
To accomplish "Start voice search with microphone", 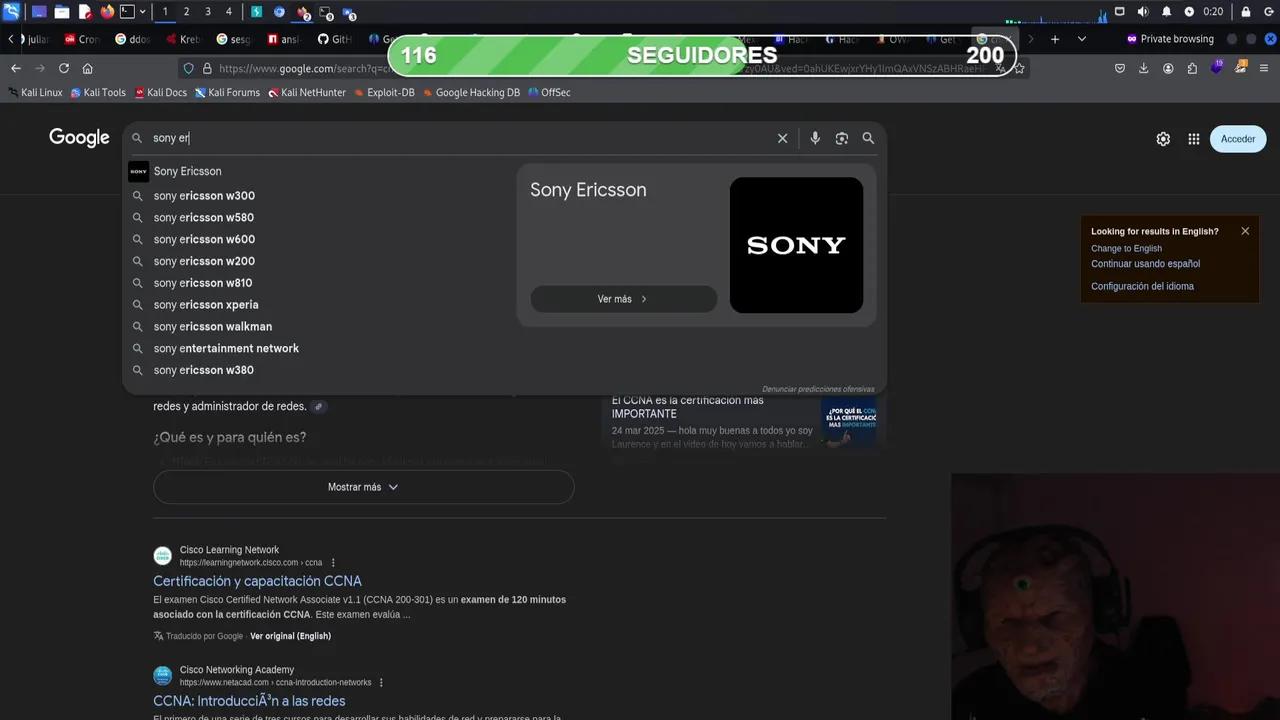I will [x=815, y=138].
